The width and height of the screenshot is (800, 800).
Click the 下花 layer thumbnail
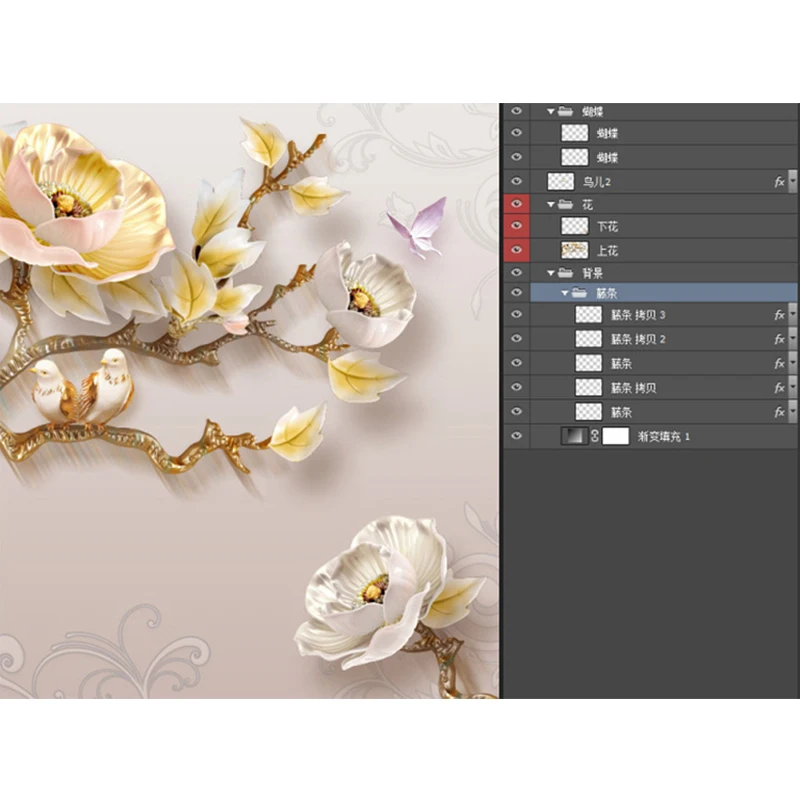coord(574,226)
